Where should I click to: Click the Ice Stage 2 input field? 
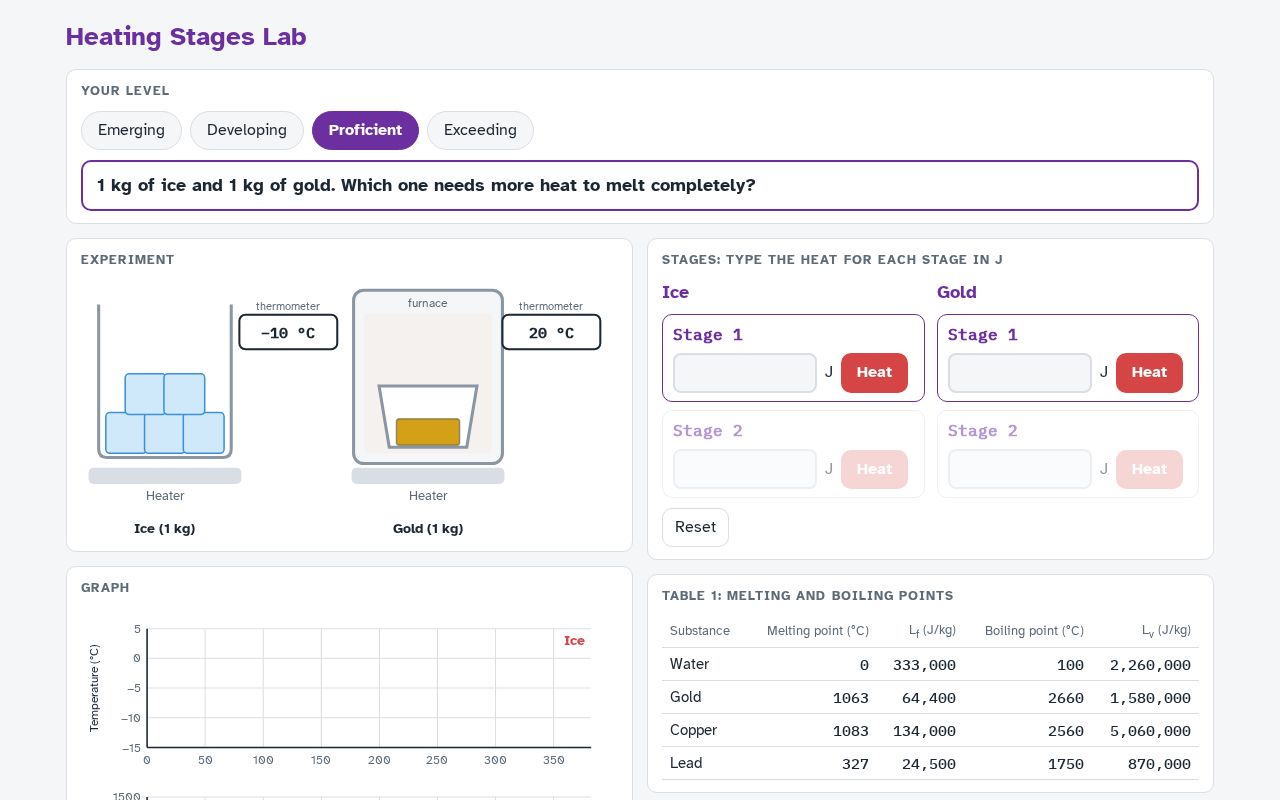point(745,469)
